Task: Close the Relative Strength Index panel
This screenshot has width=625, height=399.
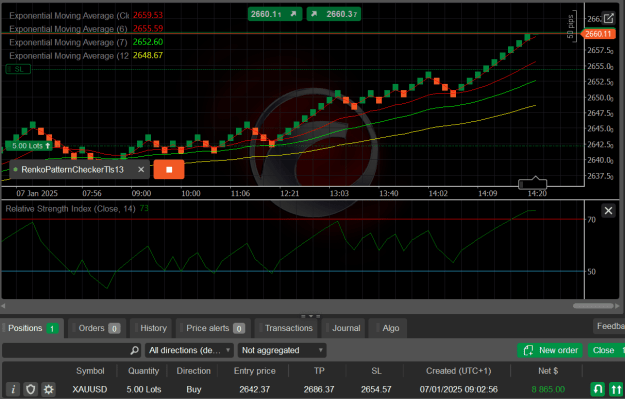Action: [x=608, y=210]
